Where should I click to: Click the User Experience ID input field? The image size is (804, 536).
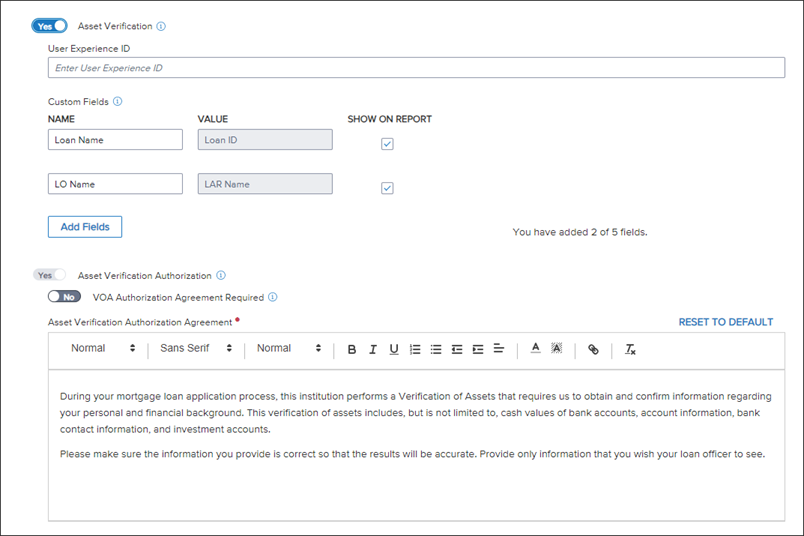(x=416, y=68)
